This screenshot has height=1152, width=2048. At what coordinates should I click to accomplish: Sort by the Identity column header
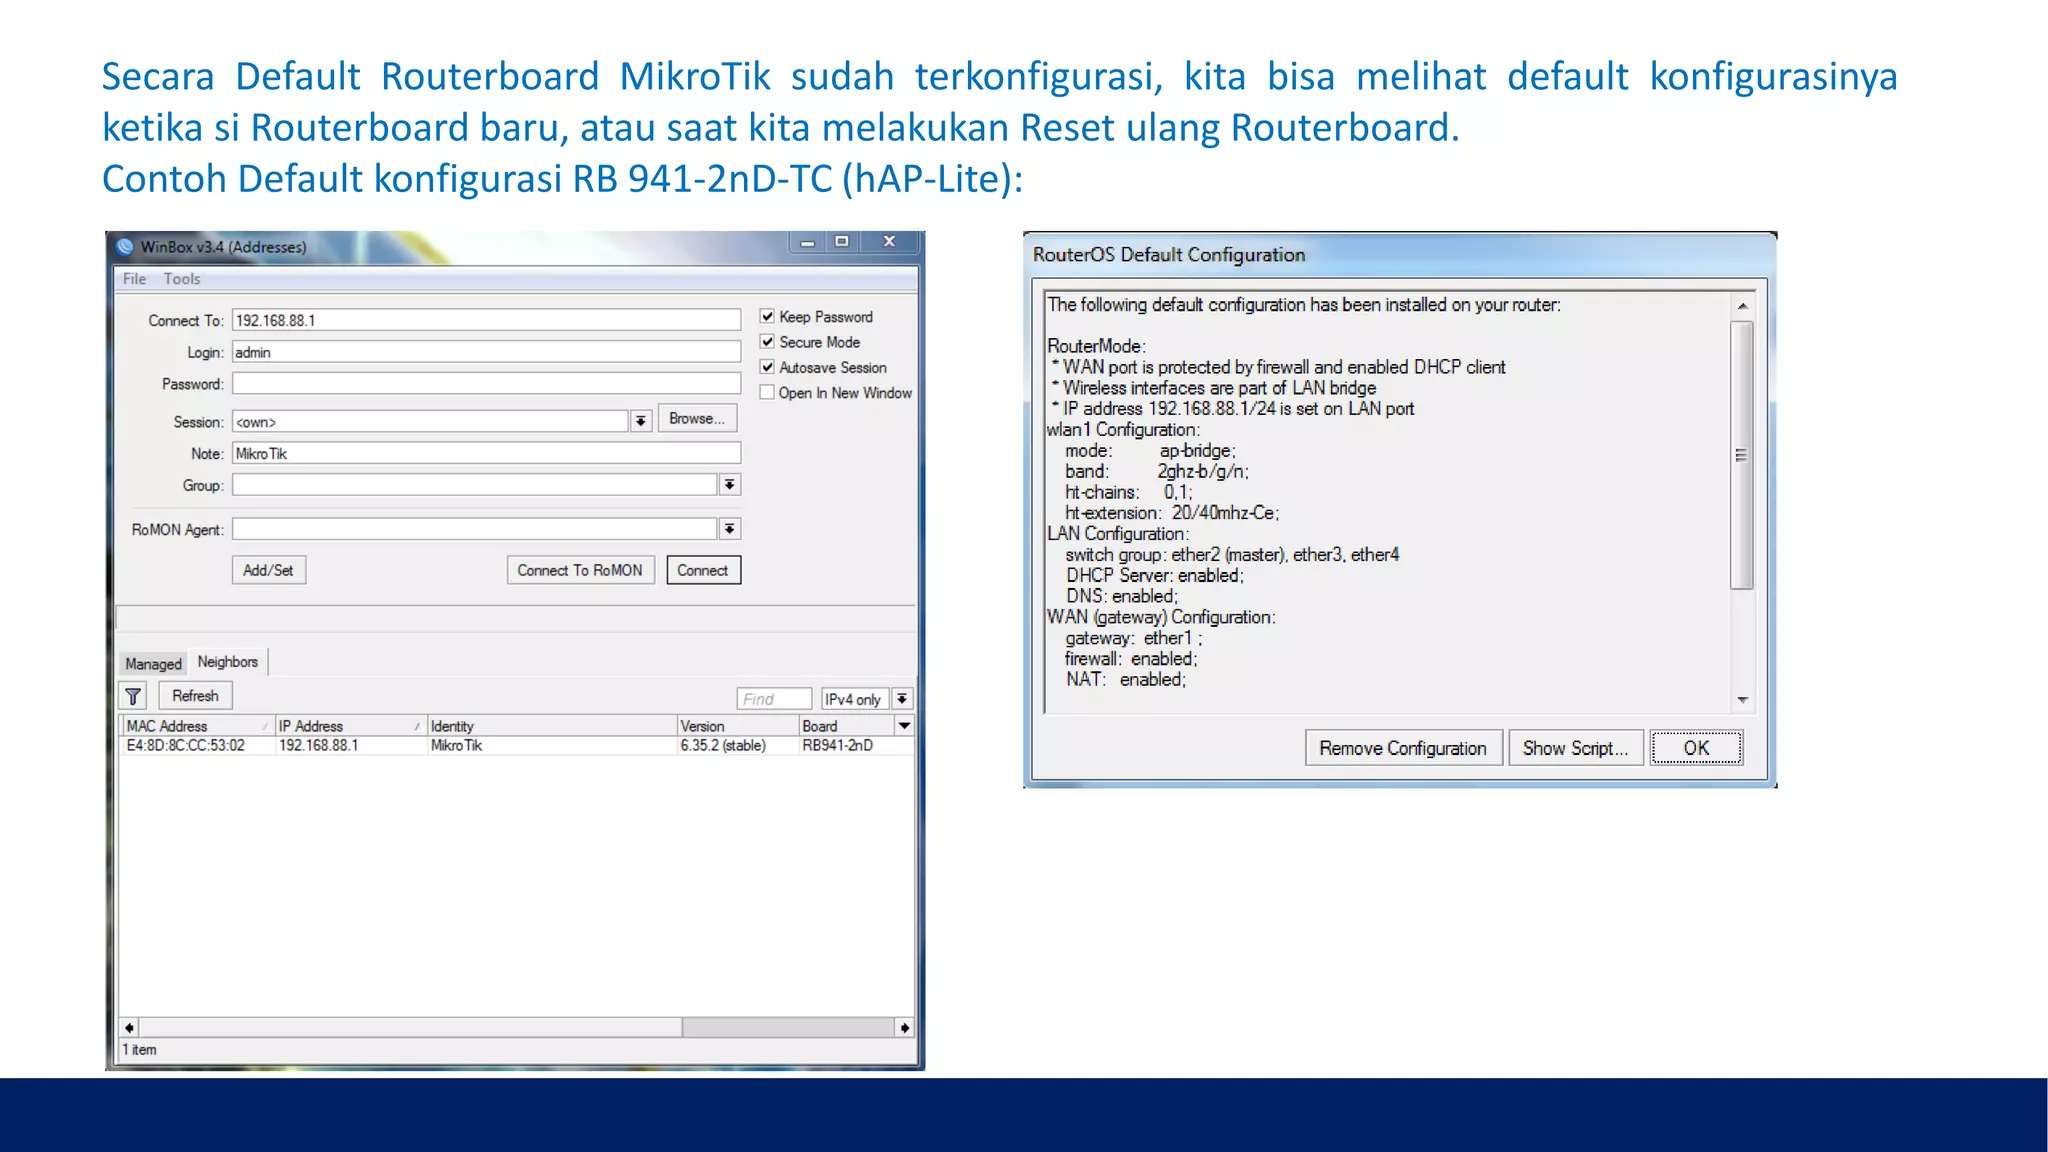coord(552,726)
